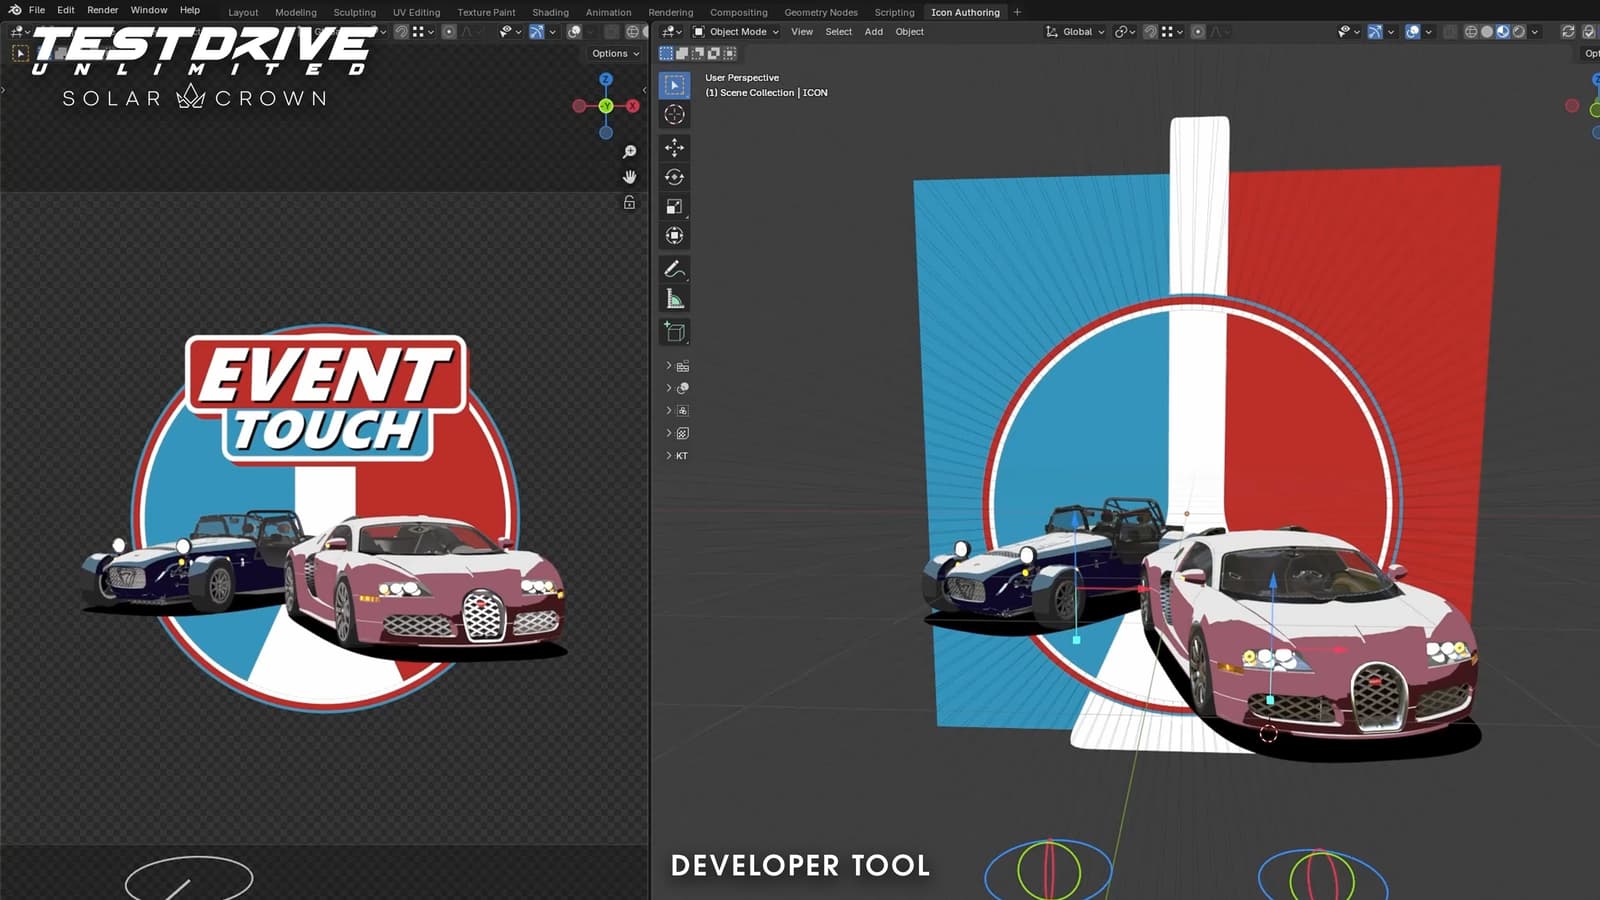
Task: Open the Blender logo menu
Action: (15, 10)
